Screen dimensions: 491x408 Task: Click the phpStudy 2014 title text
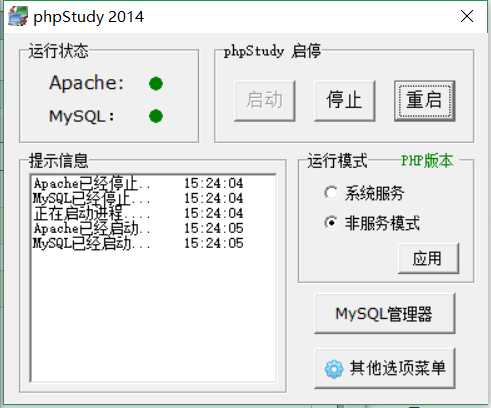click(x=89, y=17)
